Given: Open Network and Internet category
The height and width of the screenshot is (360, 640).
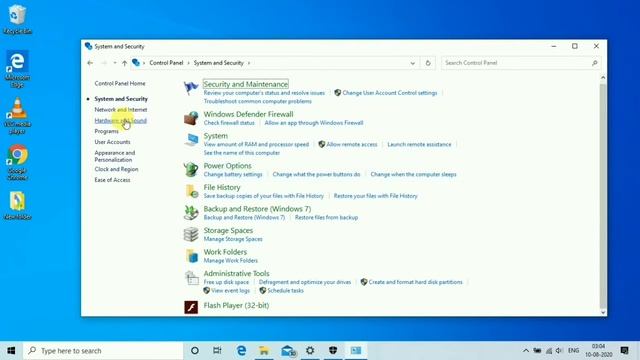Looking at the screenshot, I should click(x=120, y=110).
